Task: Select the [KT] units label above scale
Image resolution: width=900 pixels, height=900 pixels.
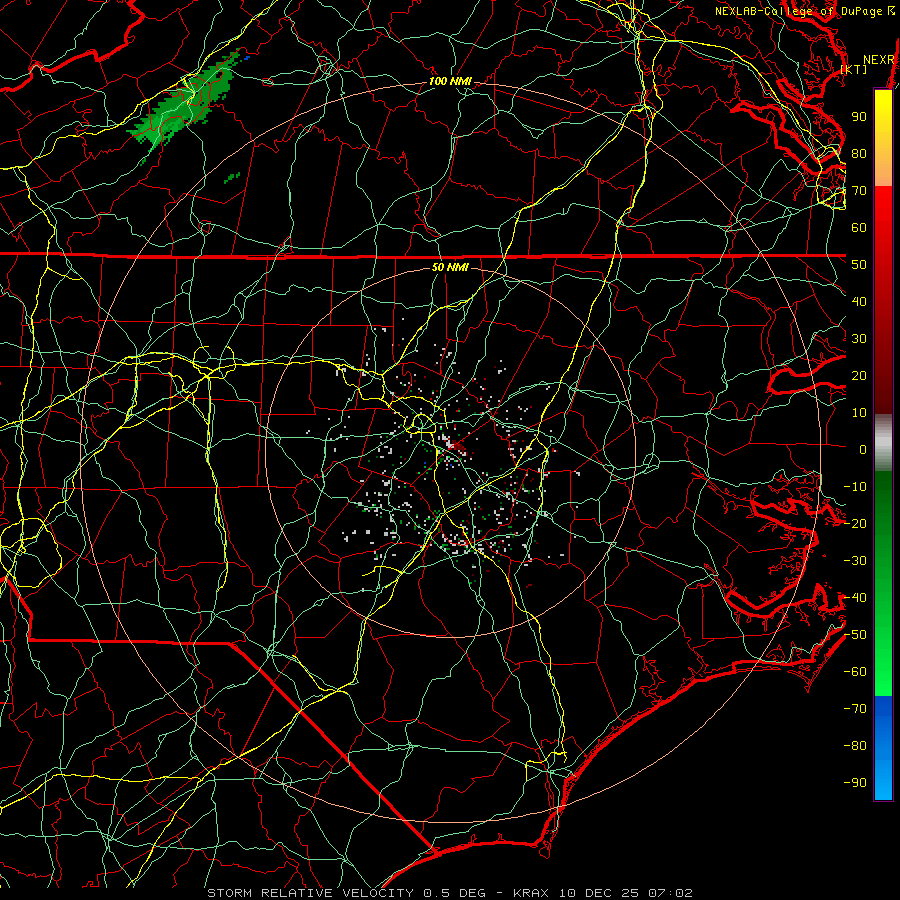Action: click(854, 69)
